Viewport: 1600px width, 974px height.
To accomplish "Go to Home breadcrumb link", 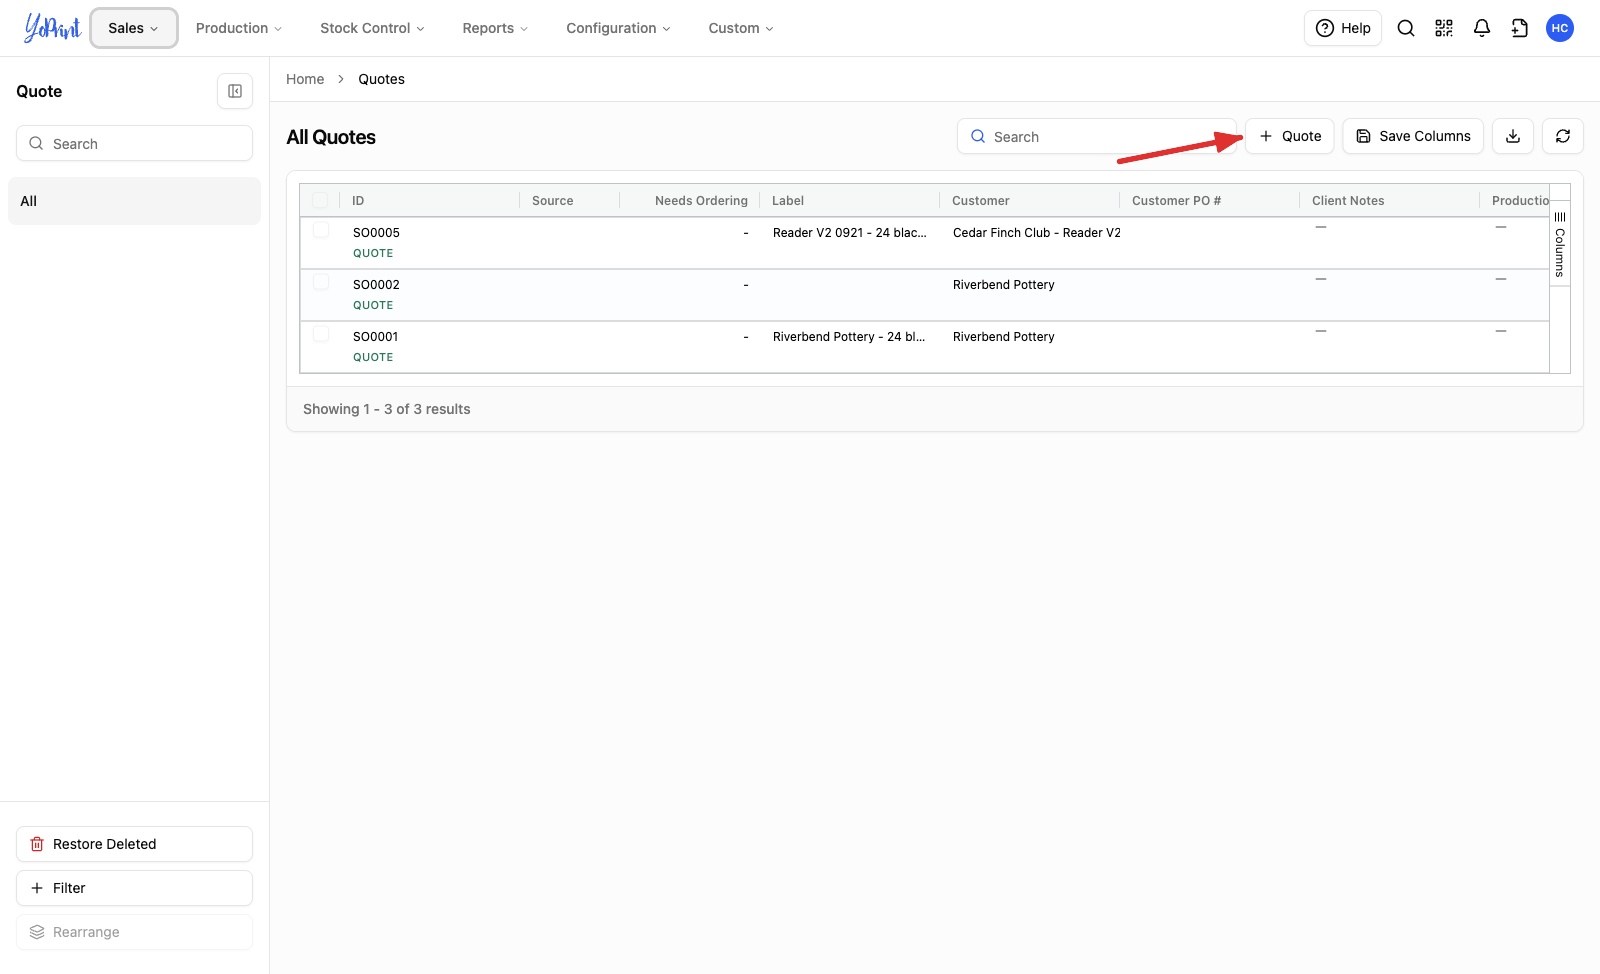I will point(305,79).
